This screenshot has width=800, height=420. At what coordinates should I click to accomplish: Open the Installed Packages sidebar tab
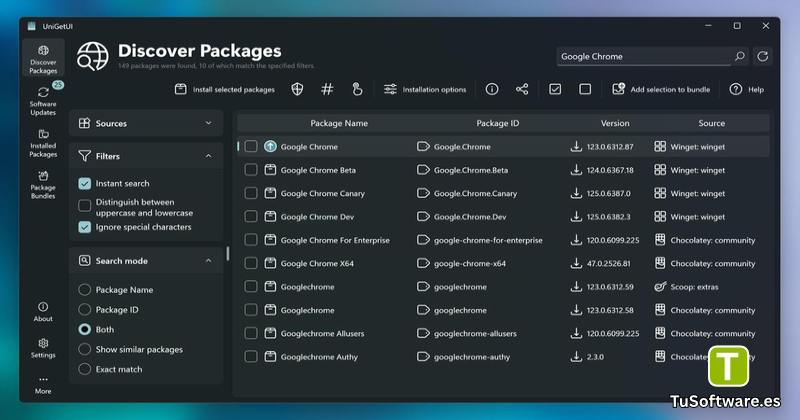pyautogui.click(x=43, y=142)
